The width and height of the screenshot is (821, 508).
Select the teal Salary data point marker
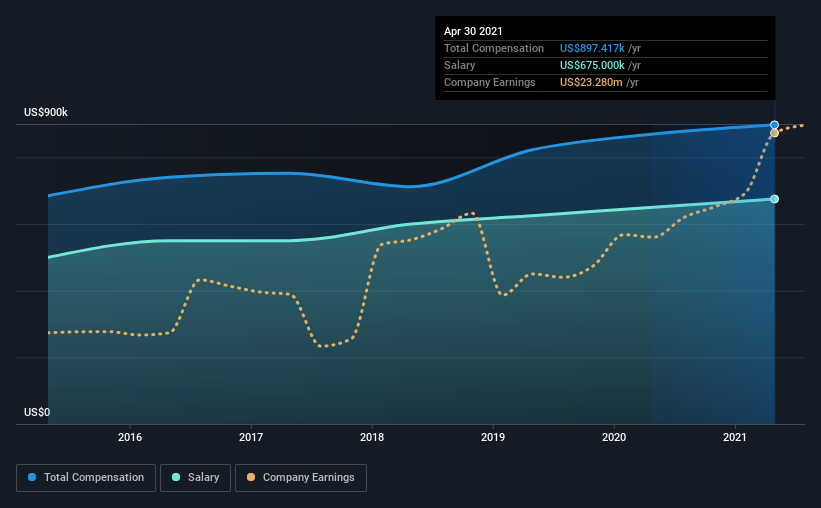(x=774, y=199)
